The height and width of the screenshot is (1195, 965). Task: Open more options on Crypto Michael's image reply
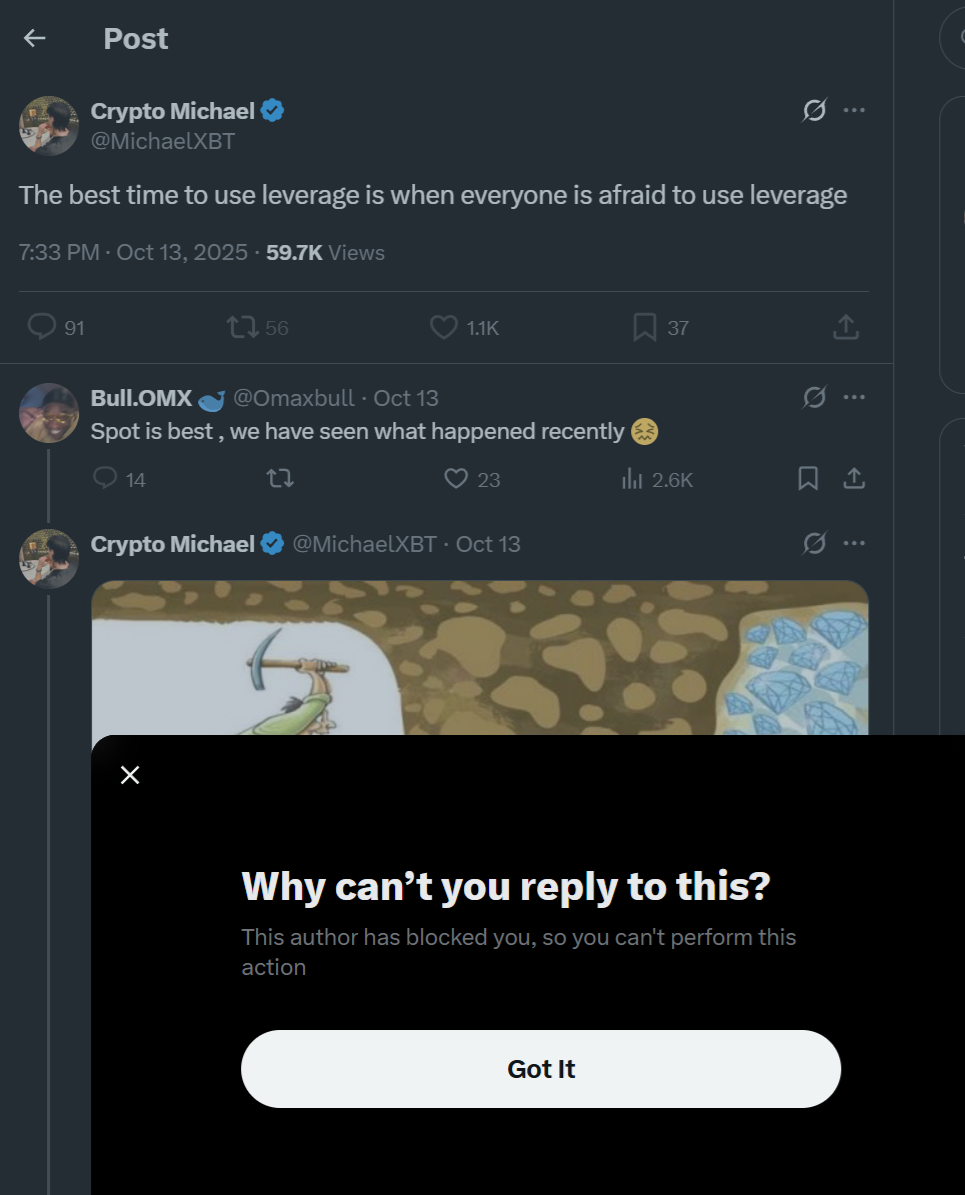[854, 543]
